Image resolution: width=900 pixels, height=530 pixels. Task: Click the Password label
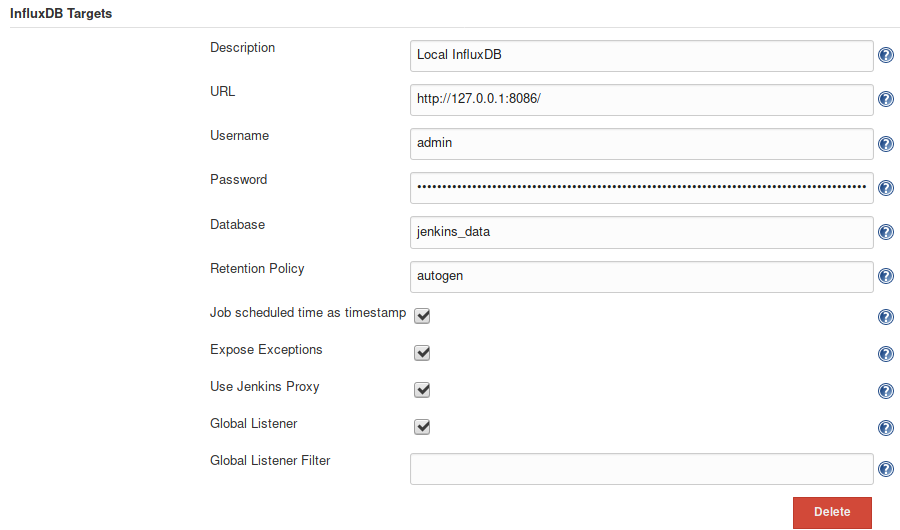pos(239,180)
